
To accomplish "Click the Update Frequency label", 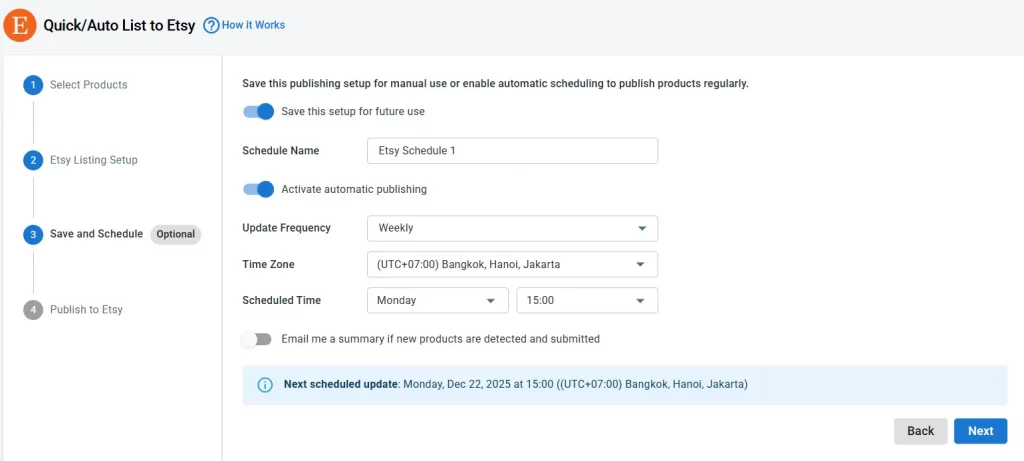I will pyautogui.click(x=287, y=228).
